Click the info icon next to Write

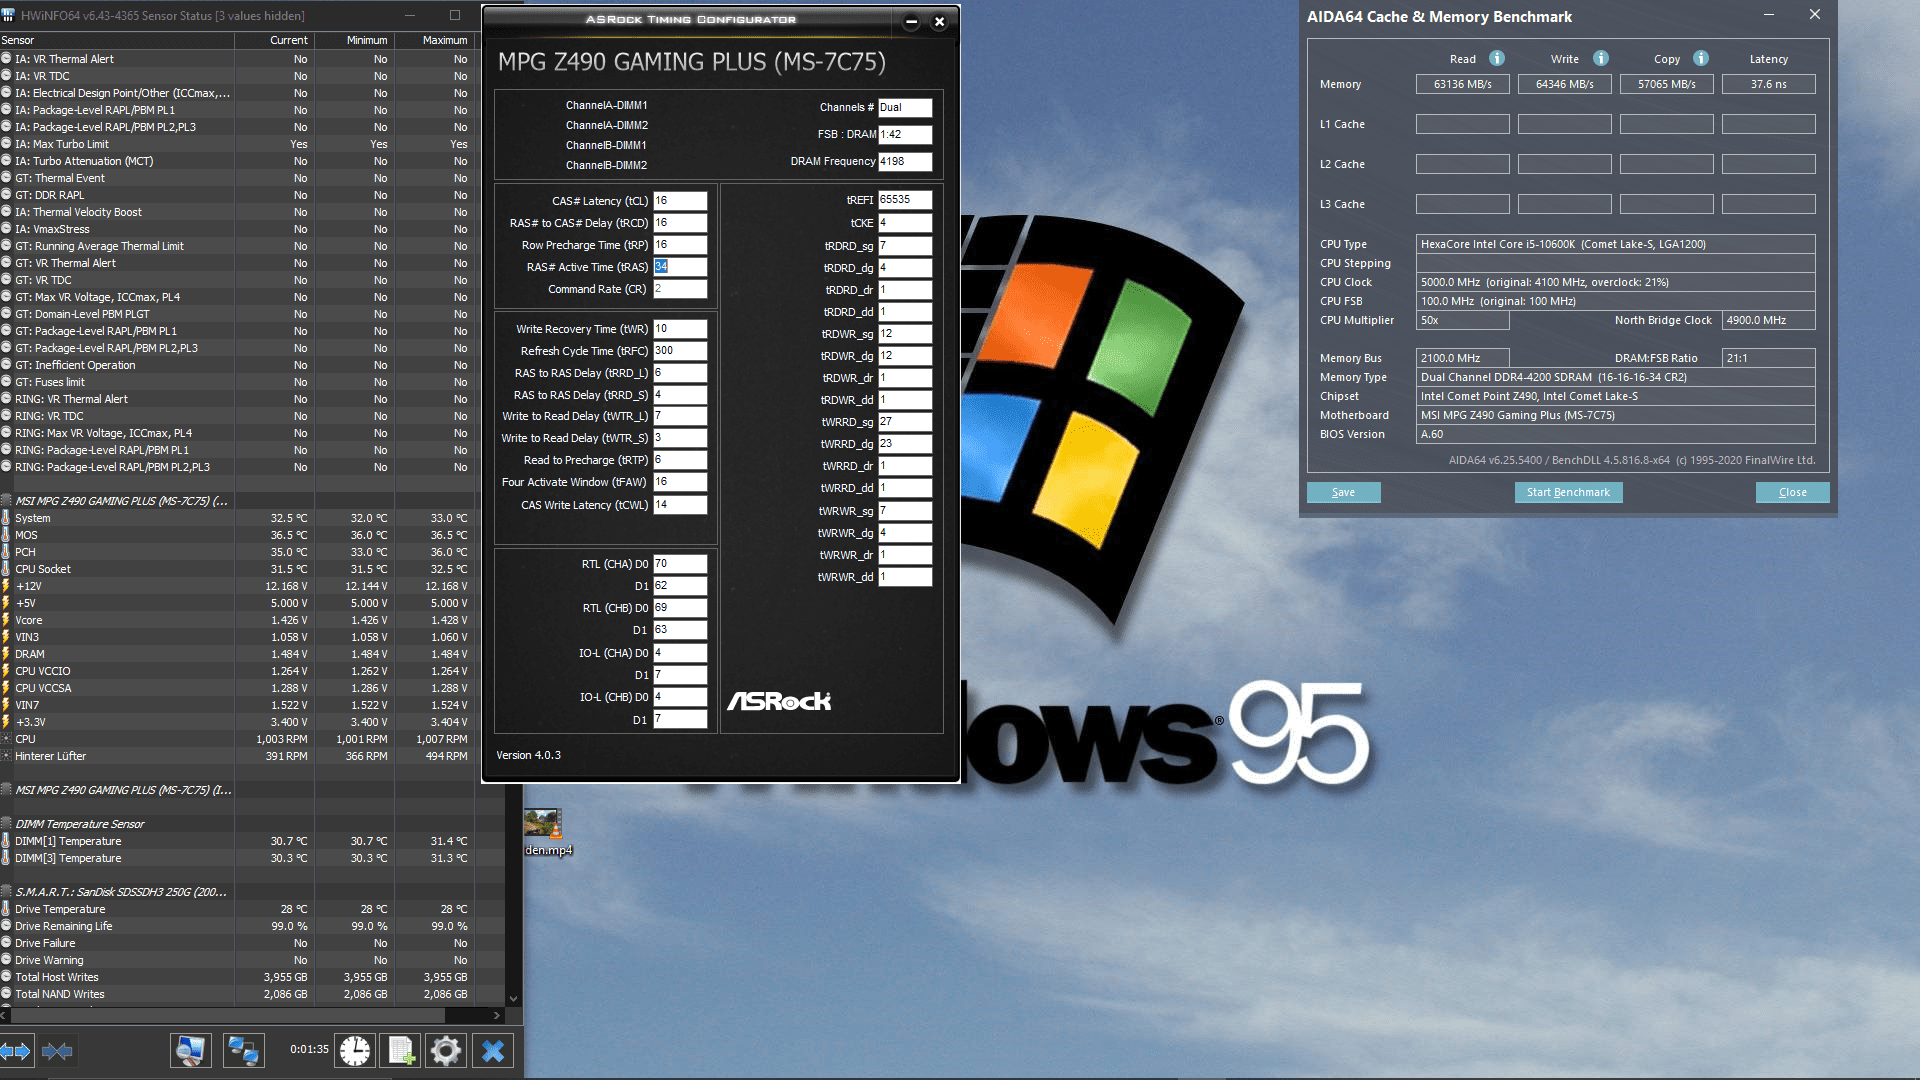[1601, 58]
